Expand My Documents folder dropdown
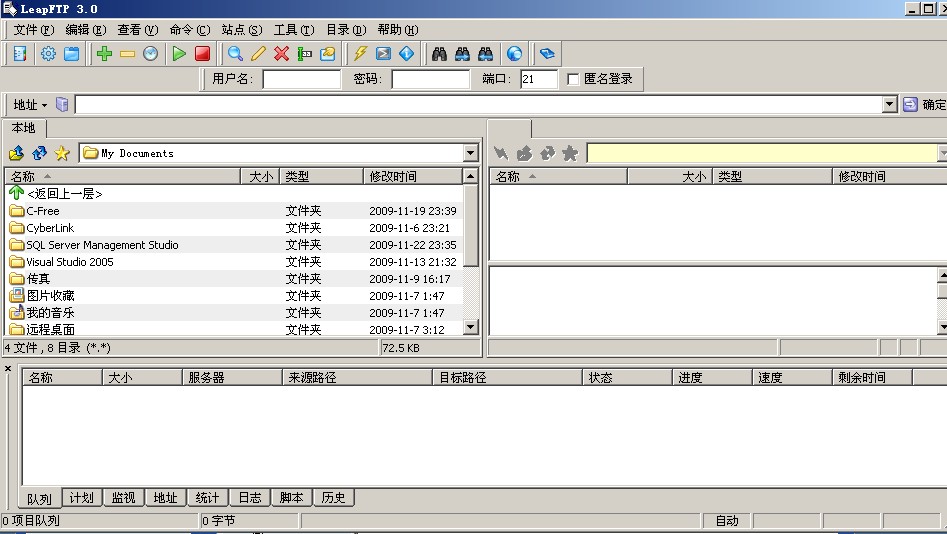This screenshot has height=534, width=947. (x=470, y=153)
